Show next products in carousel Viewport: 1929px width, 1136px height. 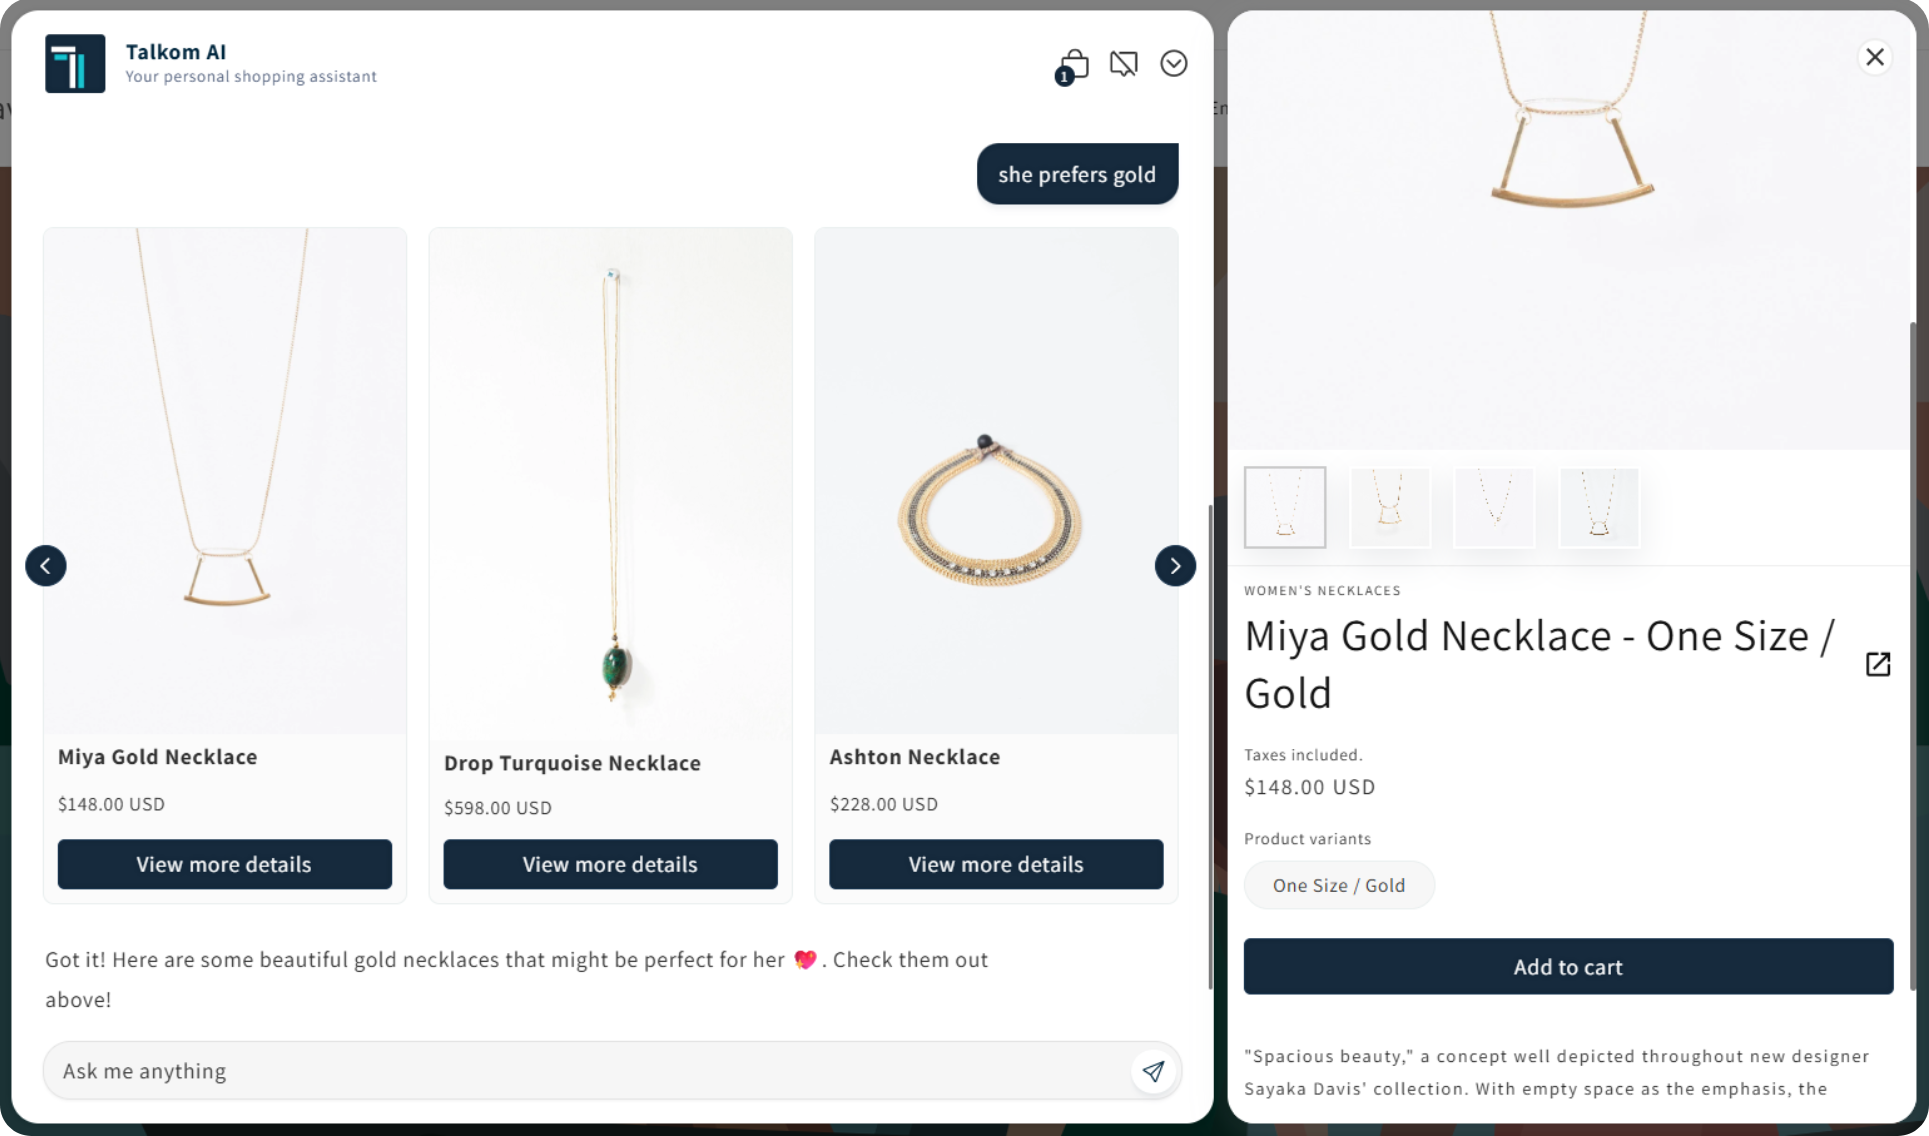1174,566
